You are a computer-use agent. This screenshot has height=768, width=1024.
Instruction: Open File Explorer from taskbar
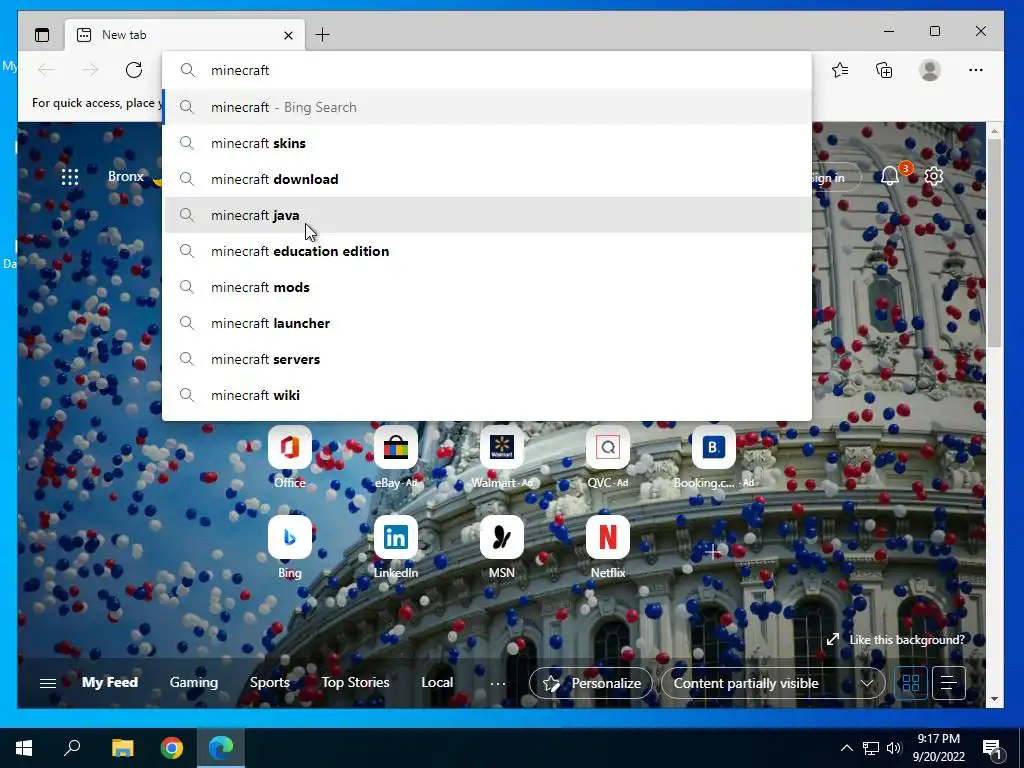122,748
